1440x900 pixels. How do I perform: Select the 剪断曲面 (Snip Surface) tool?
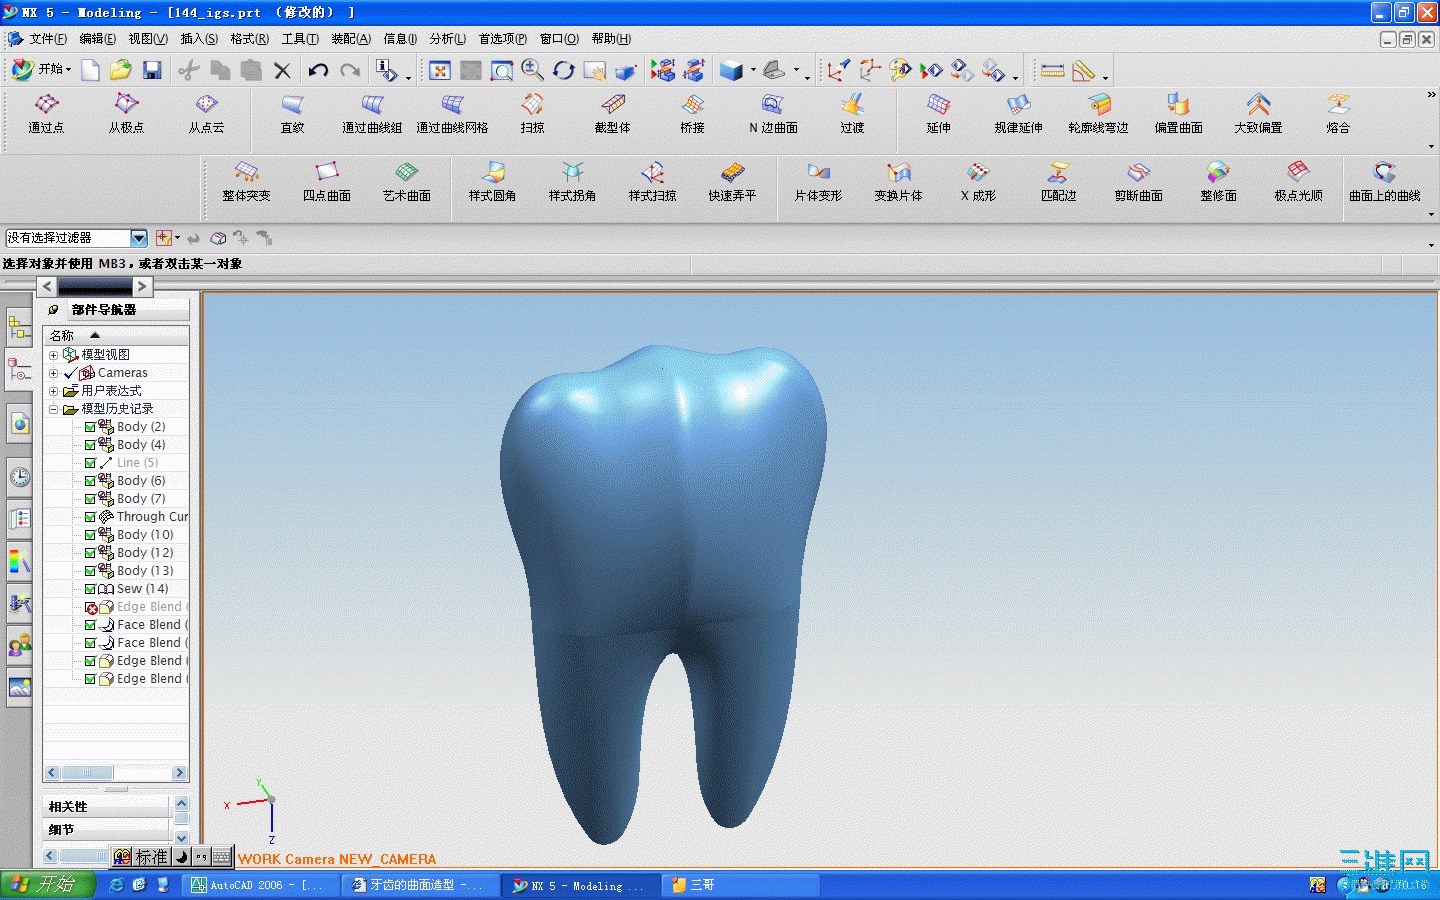(1138, 182)
